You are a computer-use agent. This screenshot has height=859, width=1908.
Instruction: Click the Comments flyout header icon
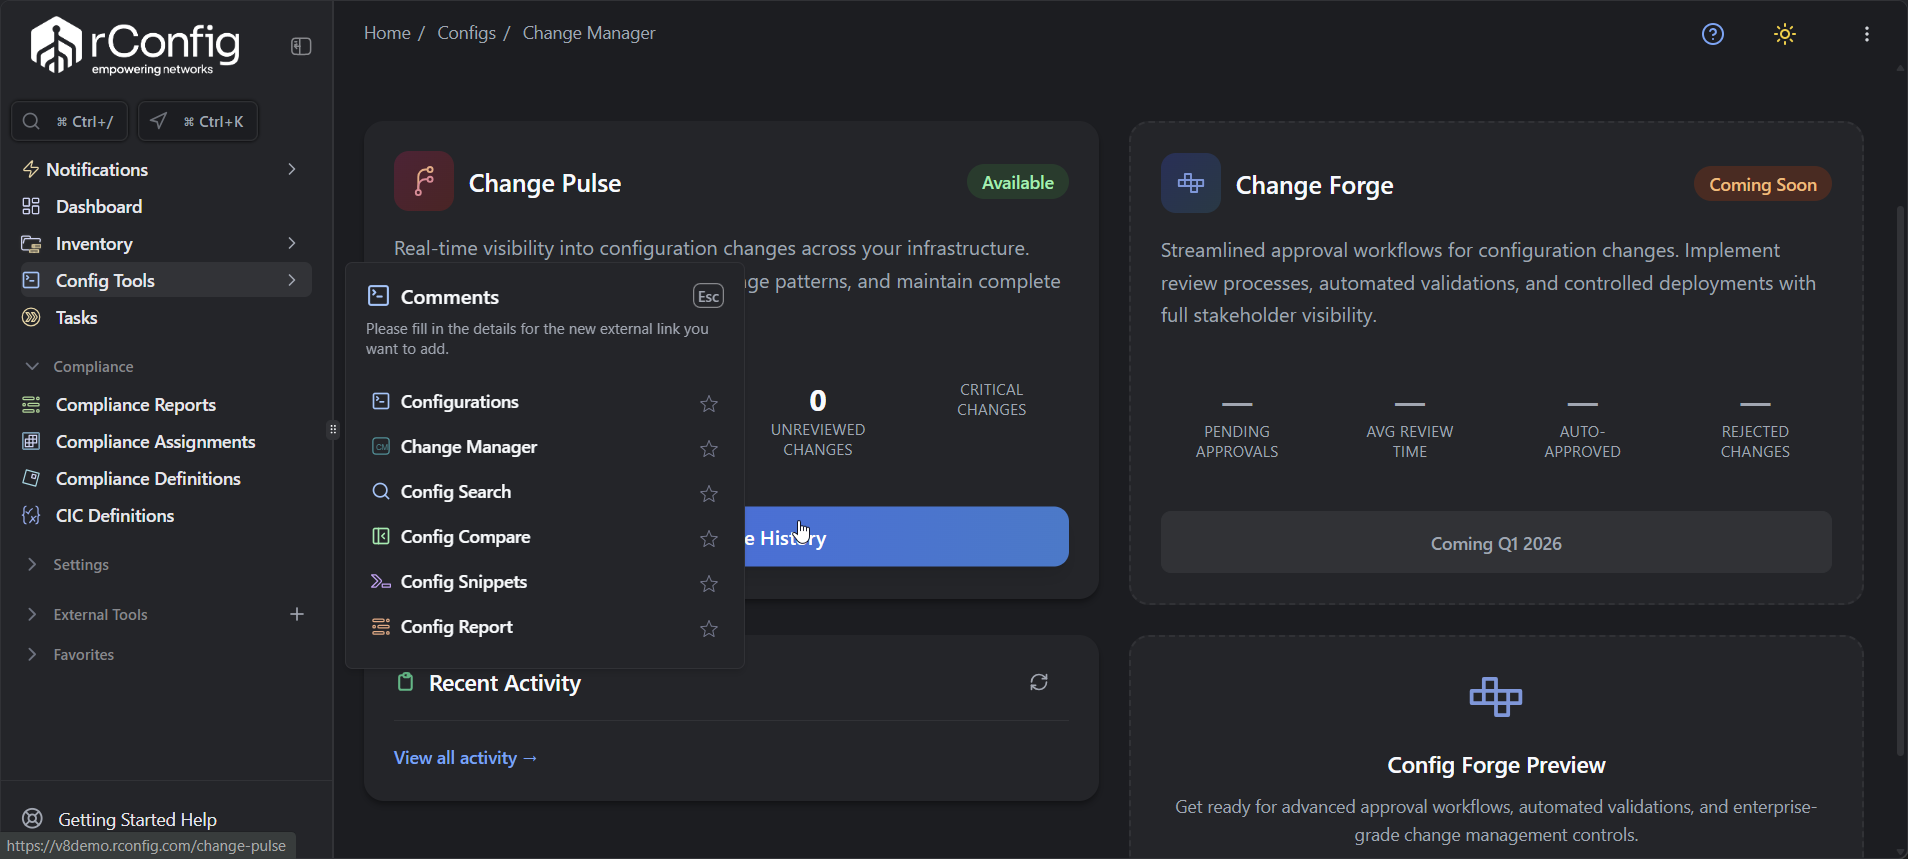pos(378,296)
